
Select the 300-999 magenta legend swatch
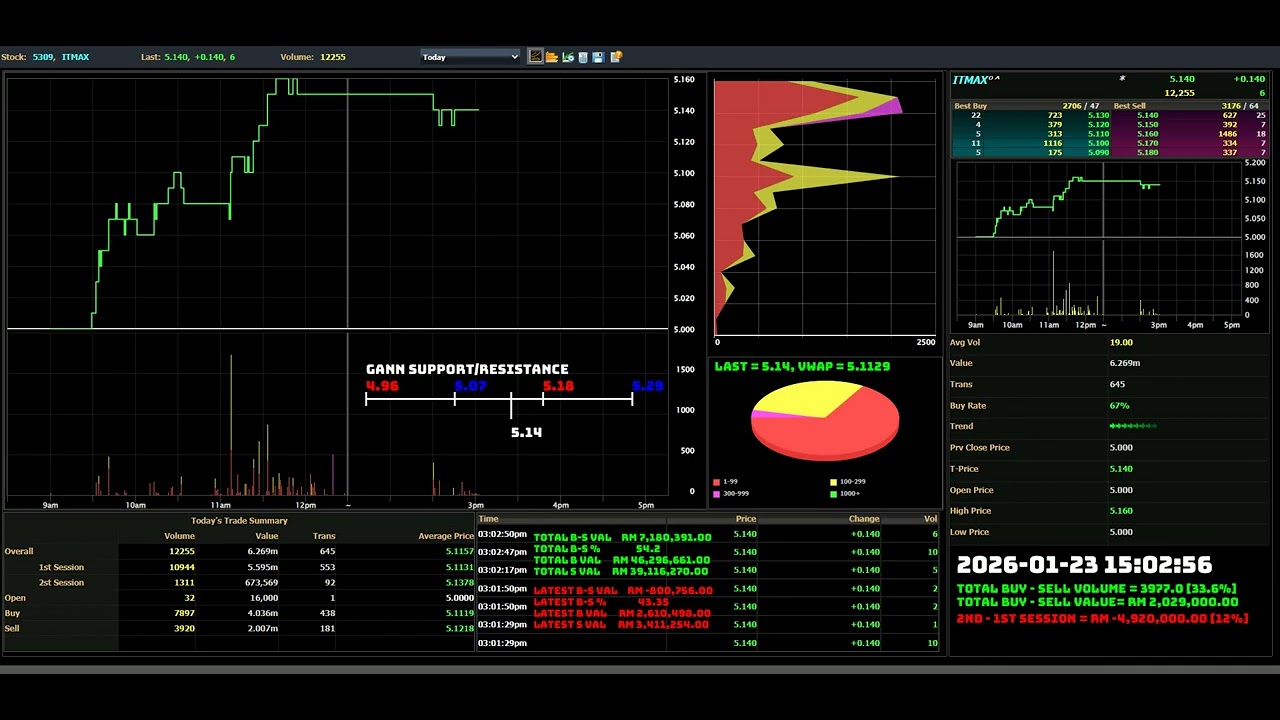[716, 494]
